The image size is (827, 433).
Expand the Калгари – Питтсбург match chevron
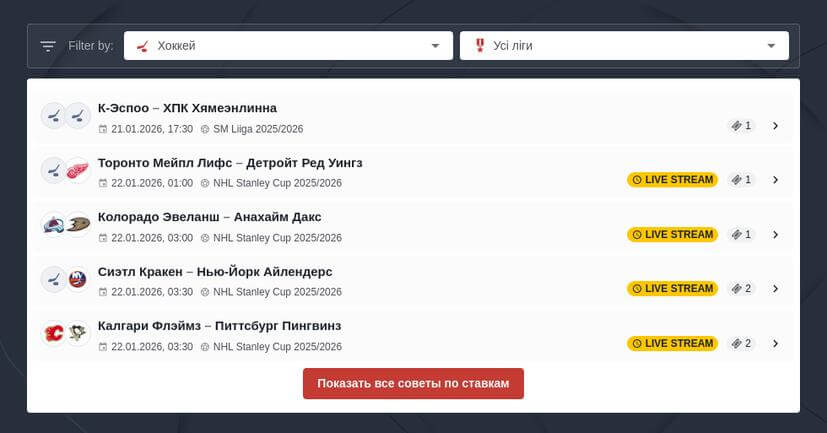pyautogui.click(x=775, y=343)
